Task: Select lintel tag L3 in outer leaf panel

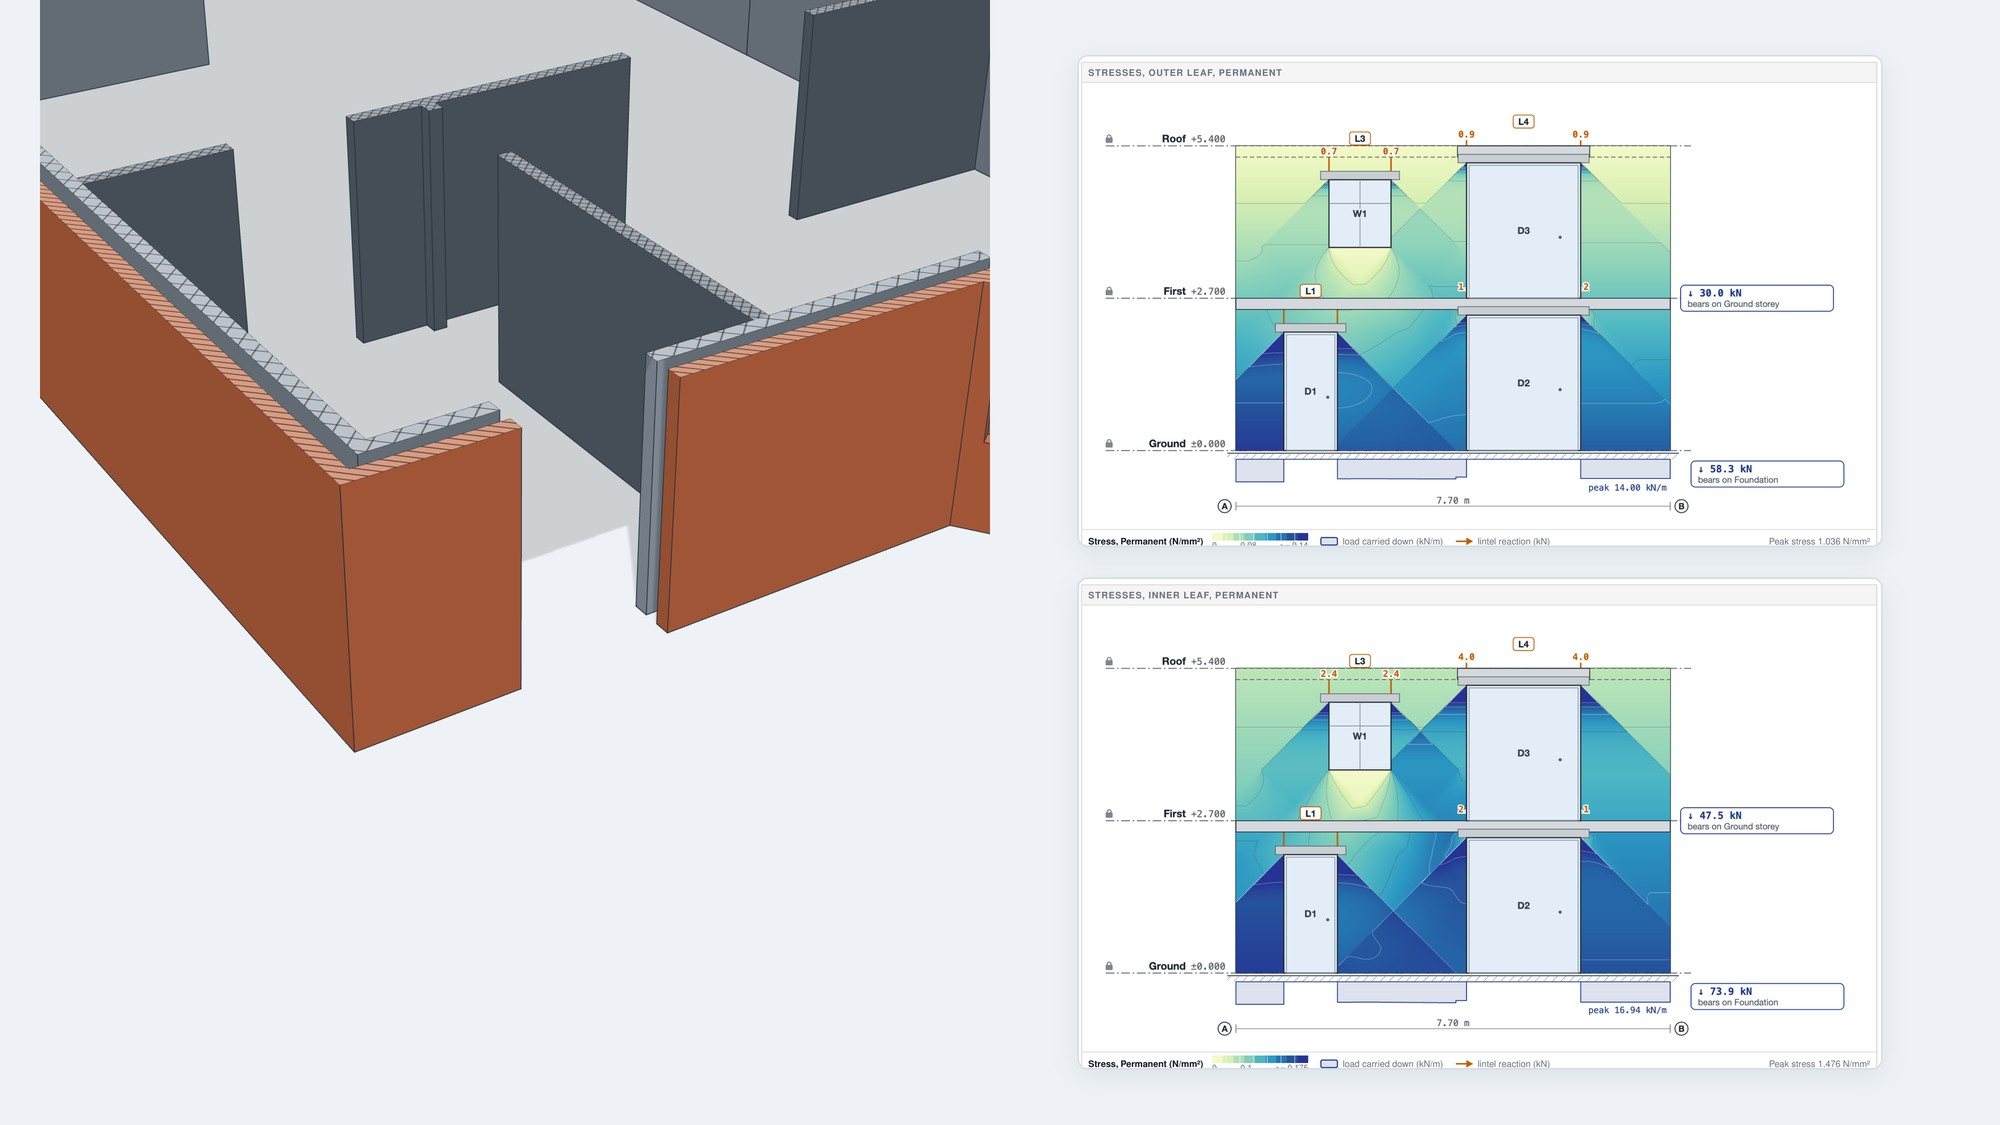Action: click(1359, 138)
